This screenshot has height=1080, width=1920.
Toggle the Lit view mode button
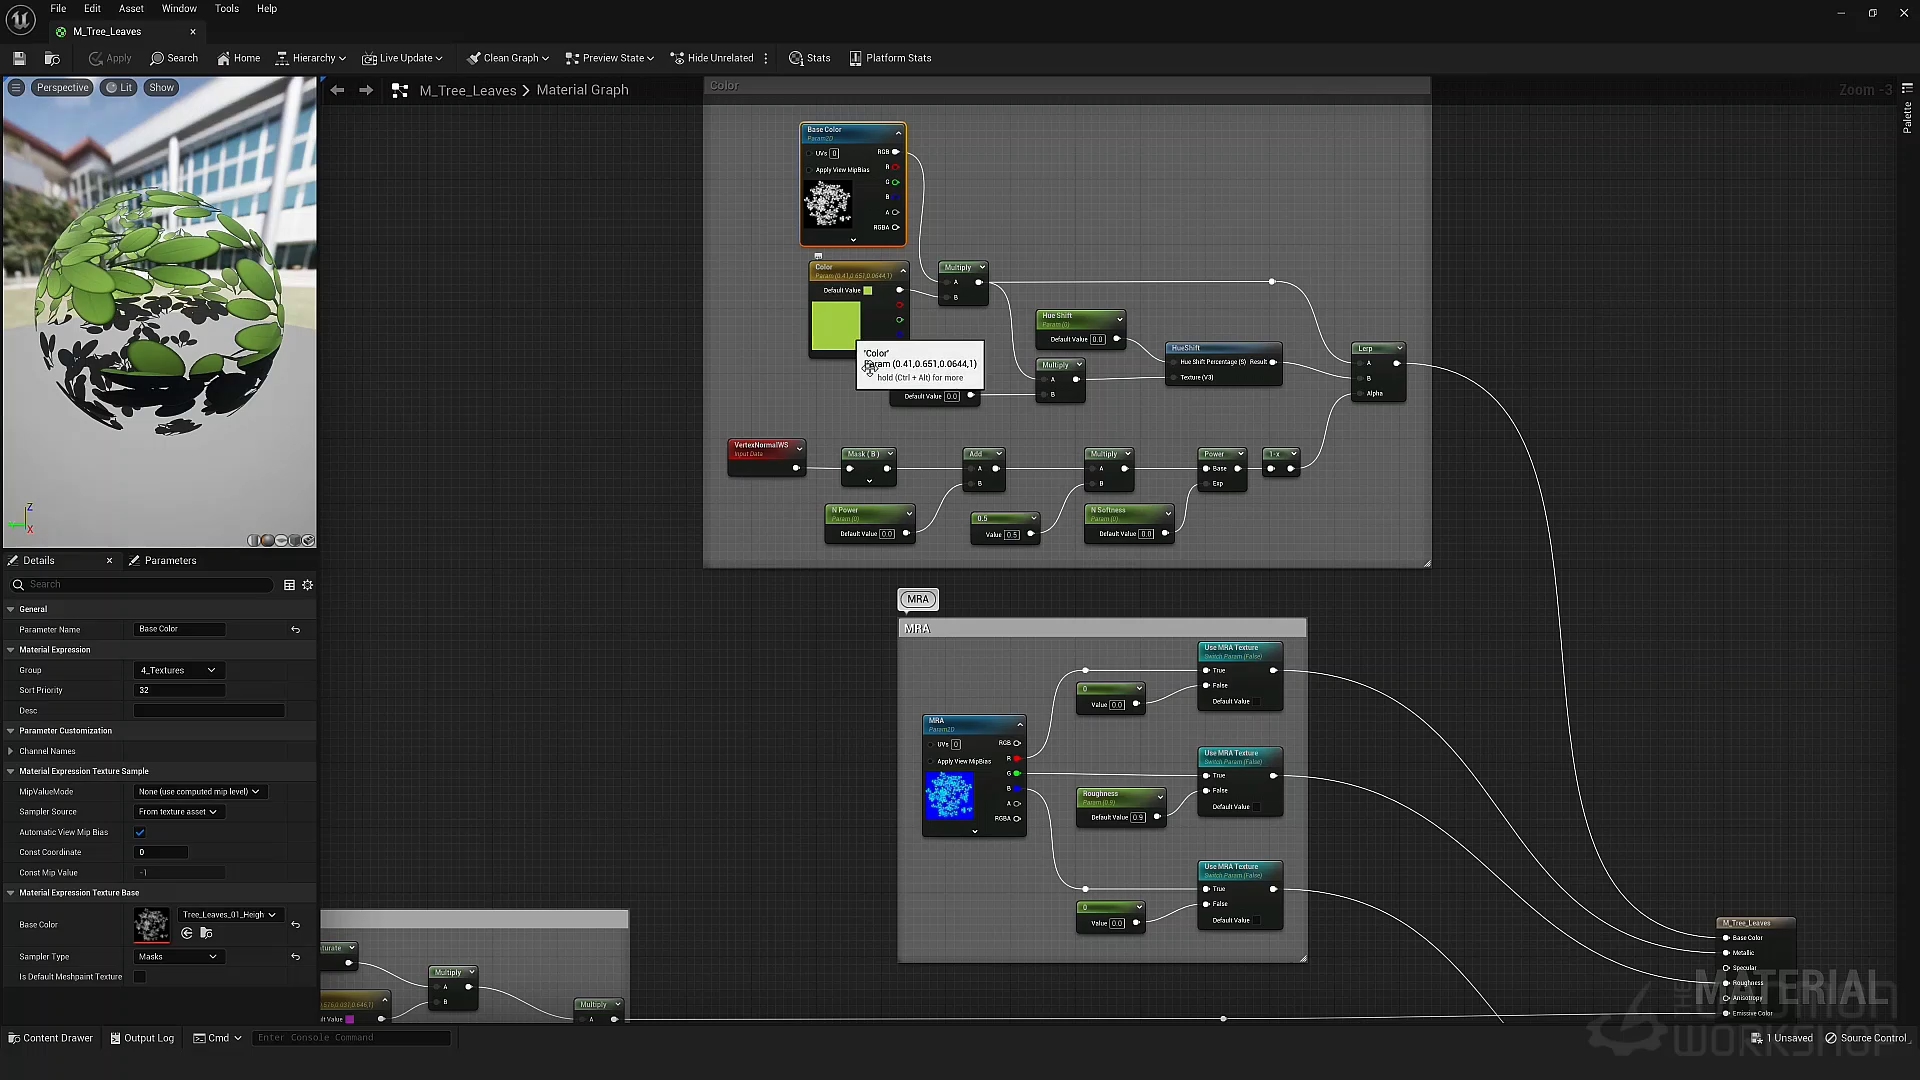(x=119, y=88)
